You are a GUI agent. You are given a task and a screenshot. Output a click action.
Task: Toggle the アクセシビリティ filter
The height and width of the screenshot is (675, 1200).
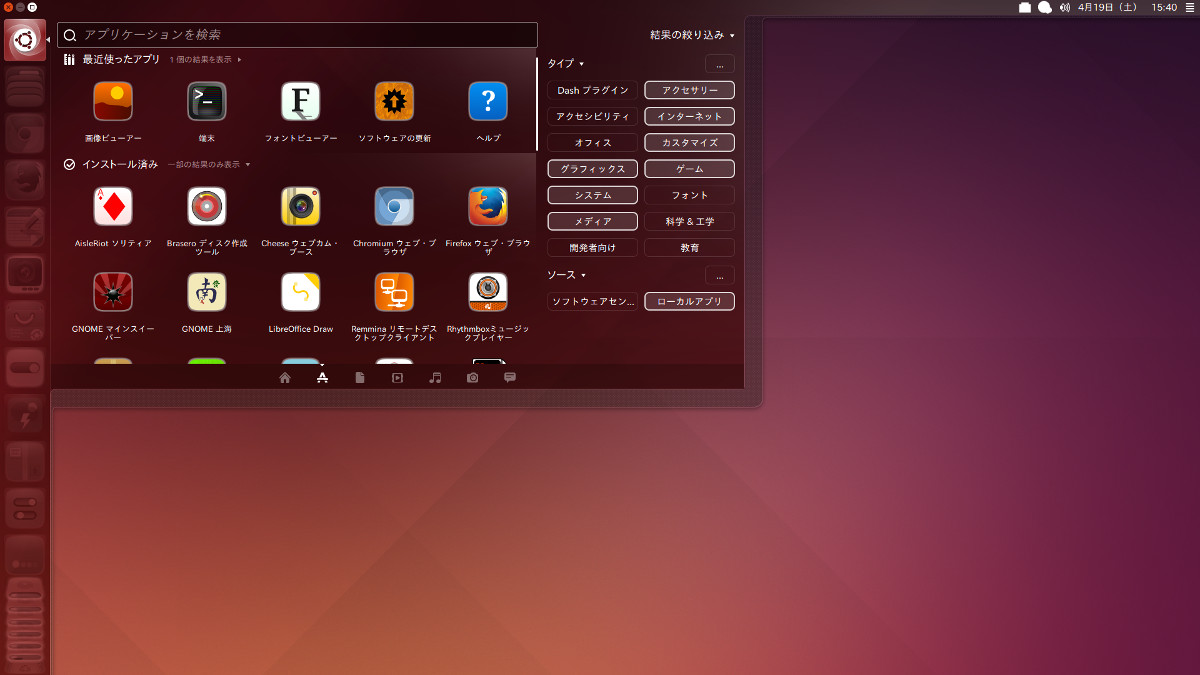click(x=593, y=116)
